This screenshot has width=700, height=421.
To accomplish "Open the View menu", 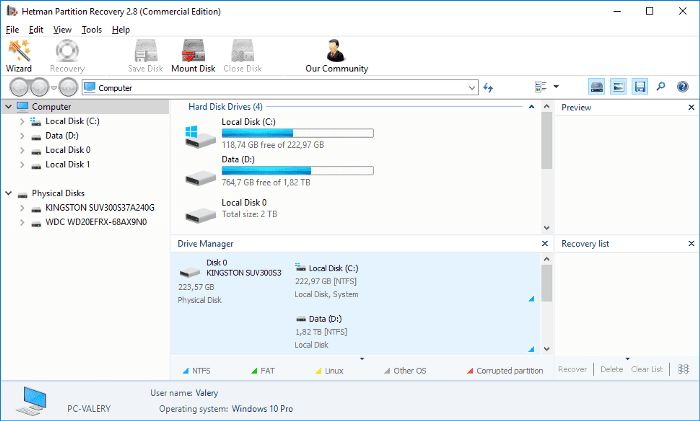I will point(62,30).
